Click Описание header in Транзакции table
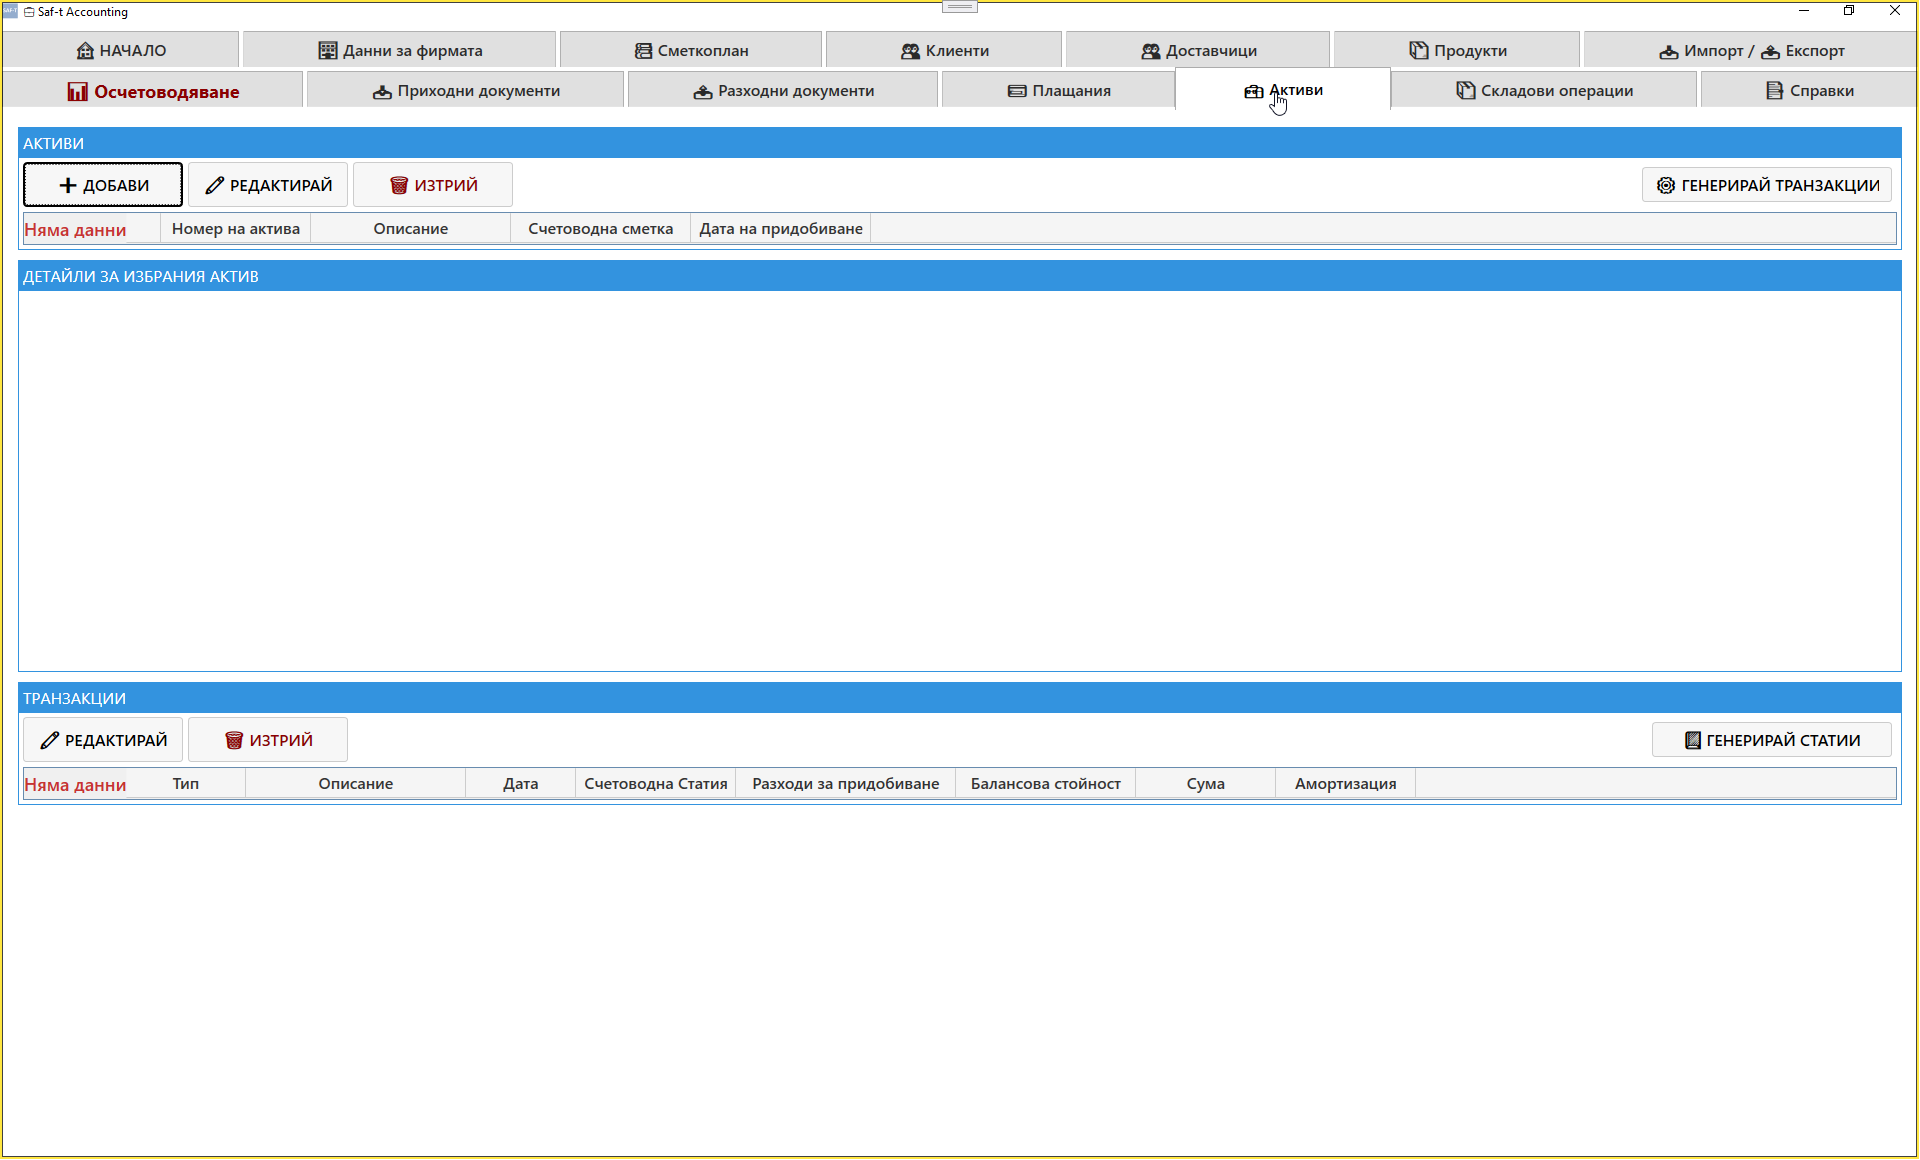 point(356,784)
